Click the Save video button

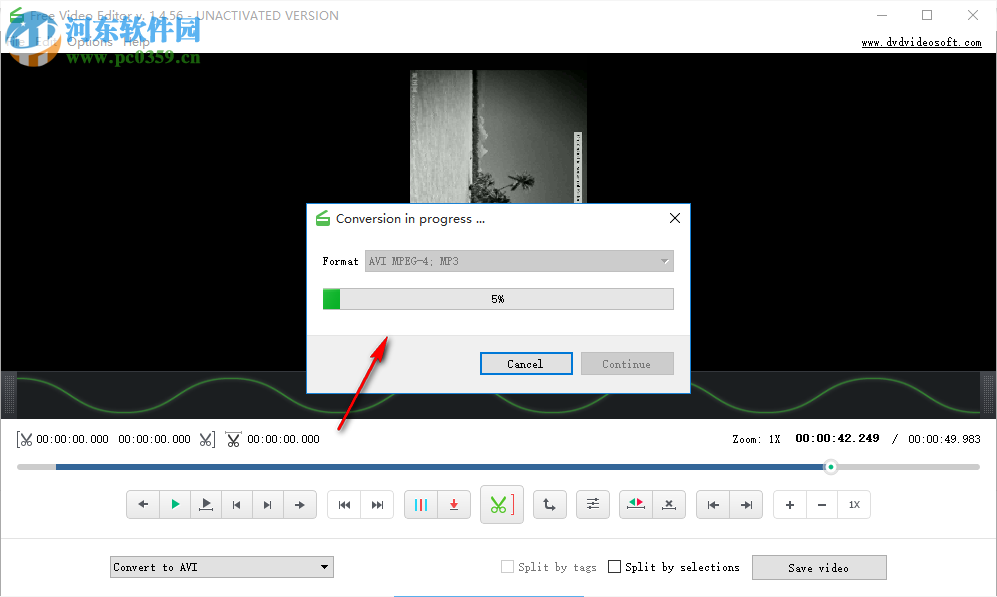[819, 567]
